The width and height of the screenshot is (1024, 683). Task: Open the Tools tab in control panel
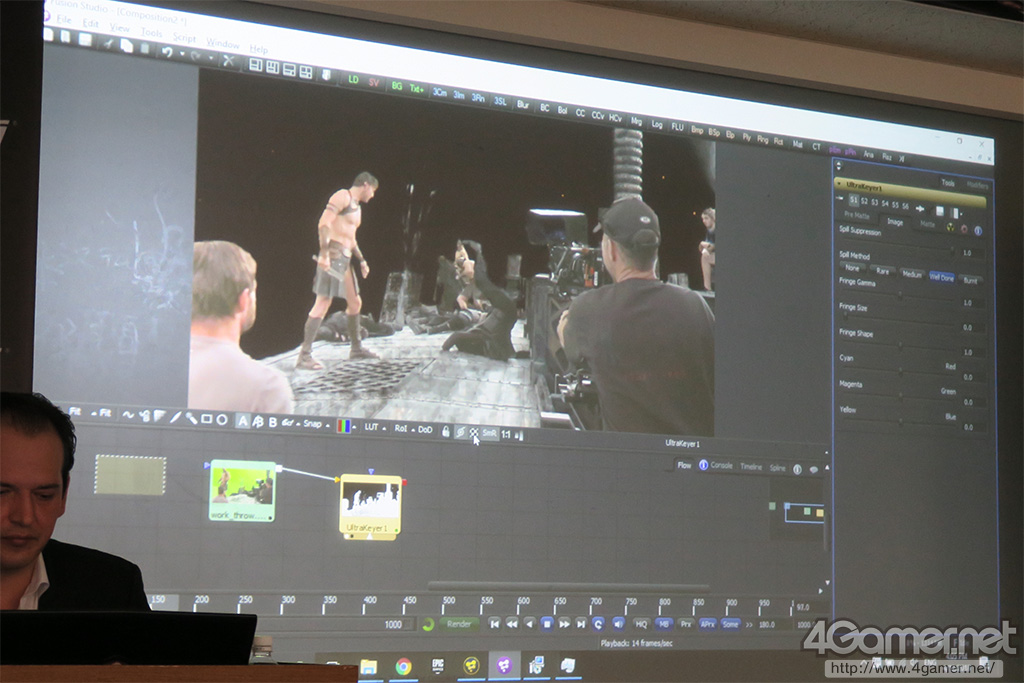click(x=948, y=183)
